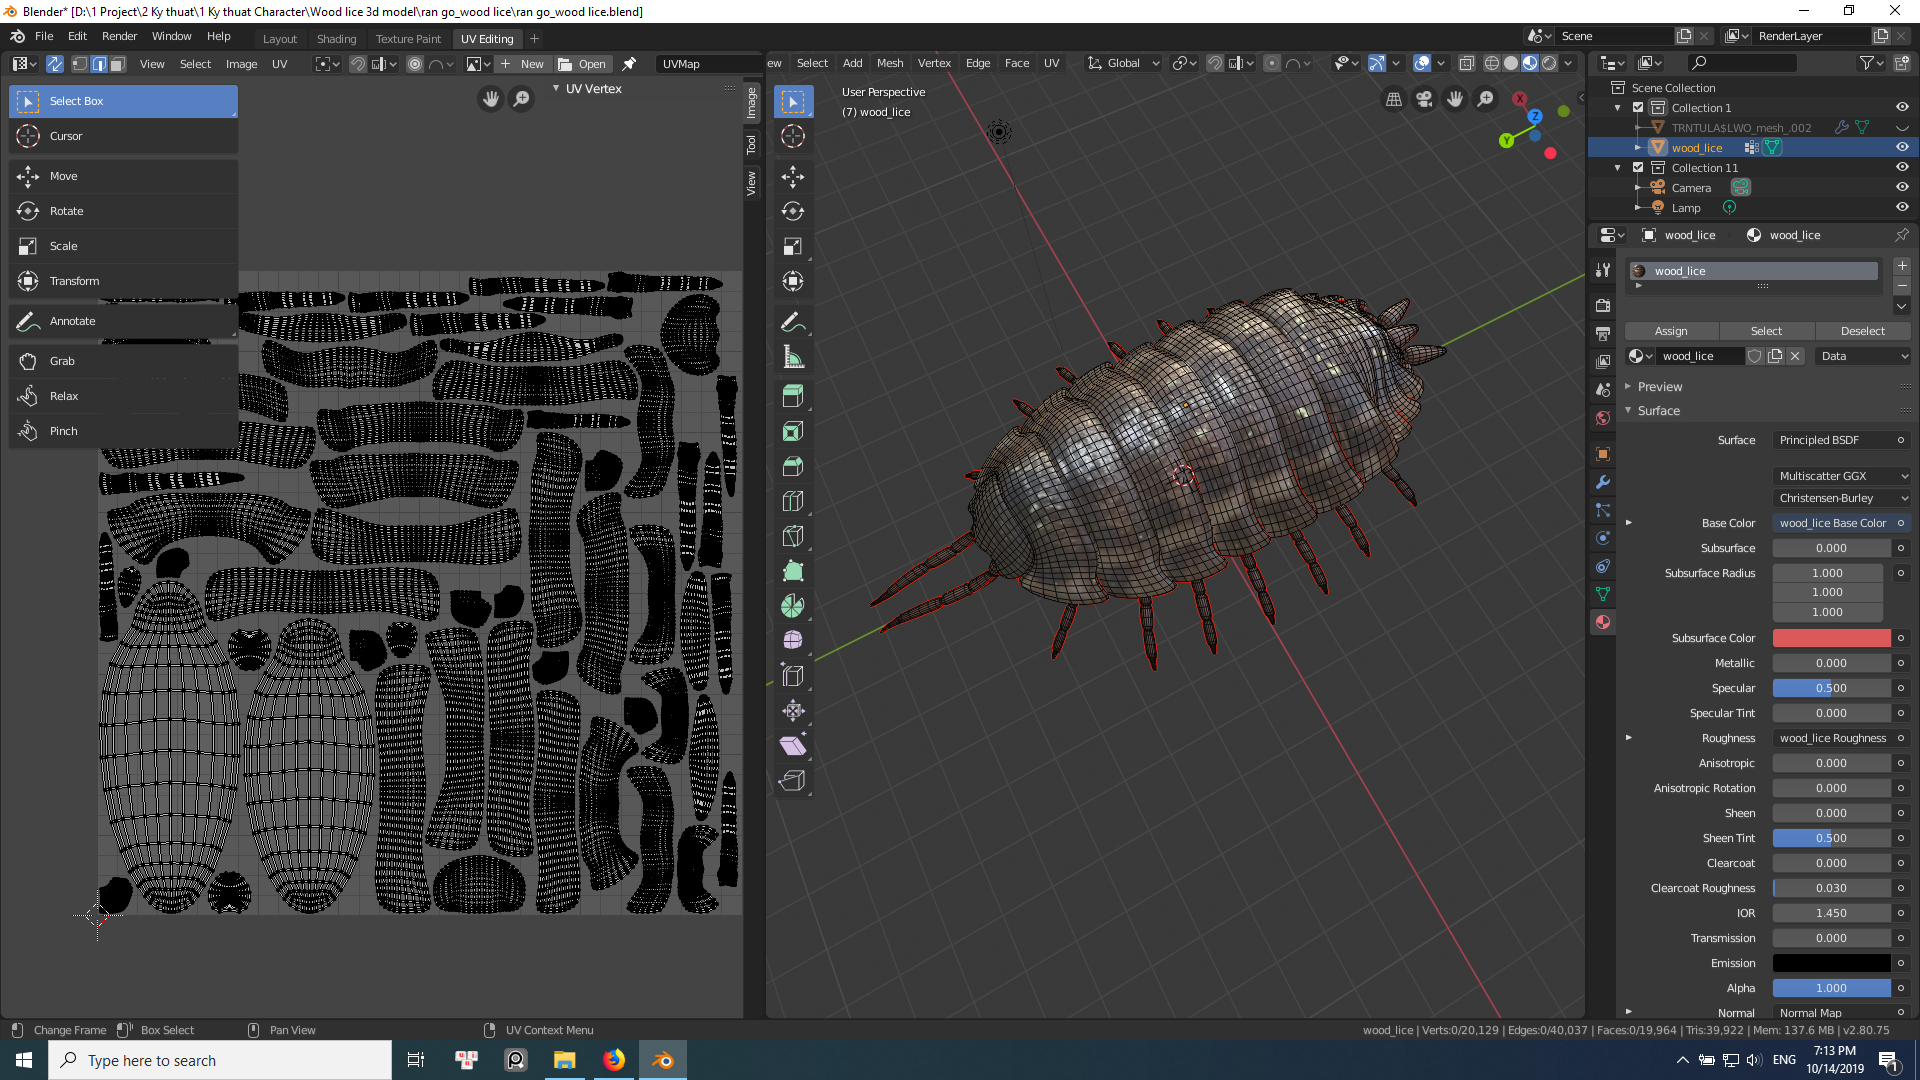Open the Material Properties sphere tab
1920x1080 pixels.
click(x=1602, y=622)
